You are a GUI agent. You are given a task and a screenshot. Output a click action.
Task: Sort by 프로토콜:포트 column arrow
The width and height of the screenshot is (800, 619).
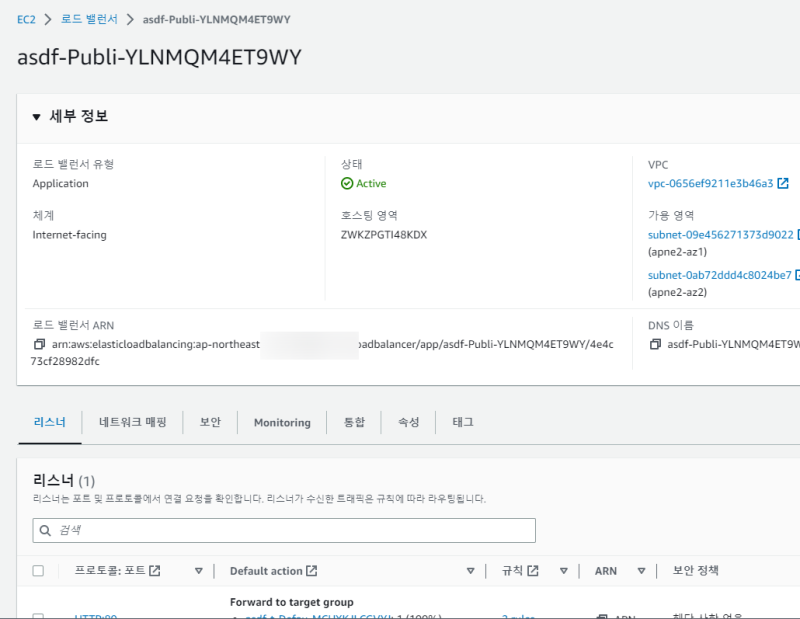(x=199, y=571)
